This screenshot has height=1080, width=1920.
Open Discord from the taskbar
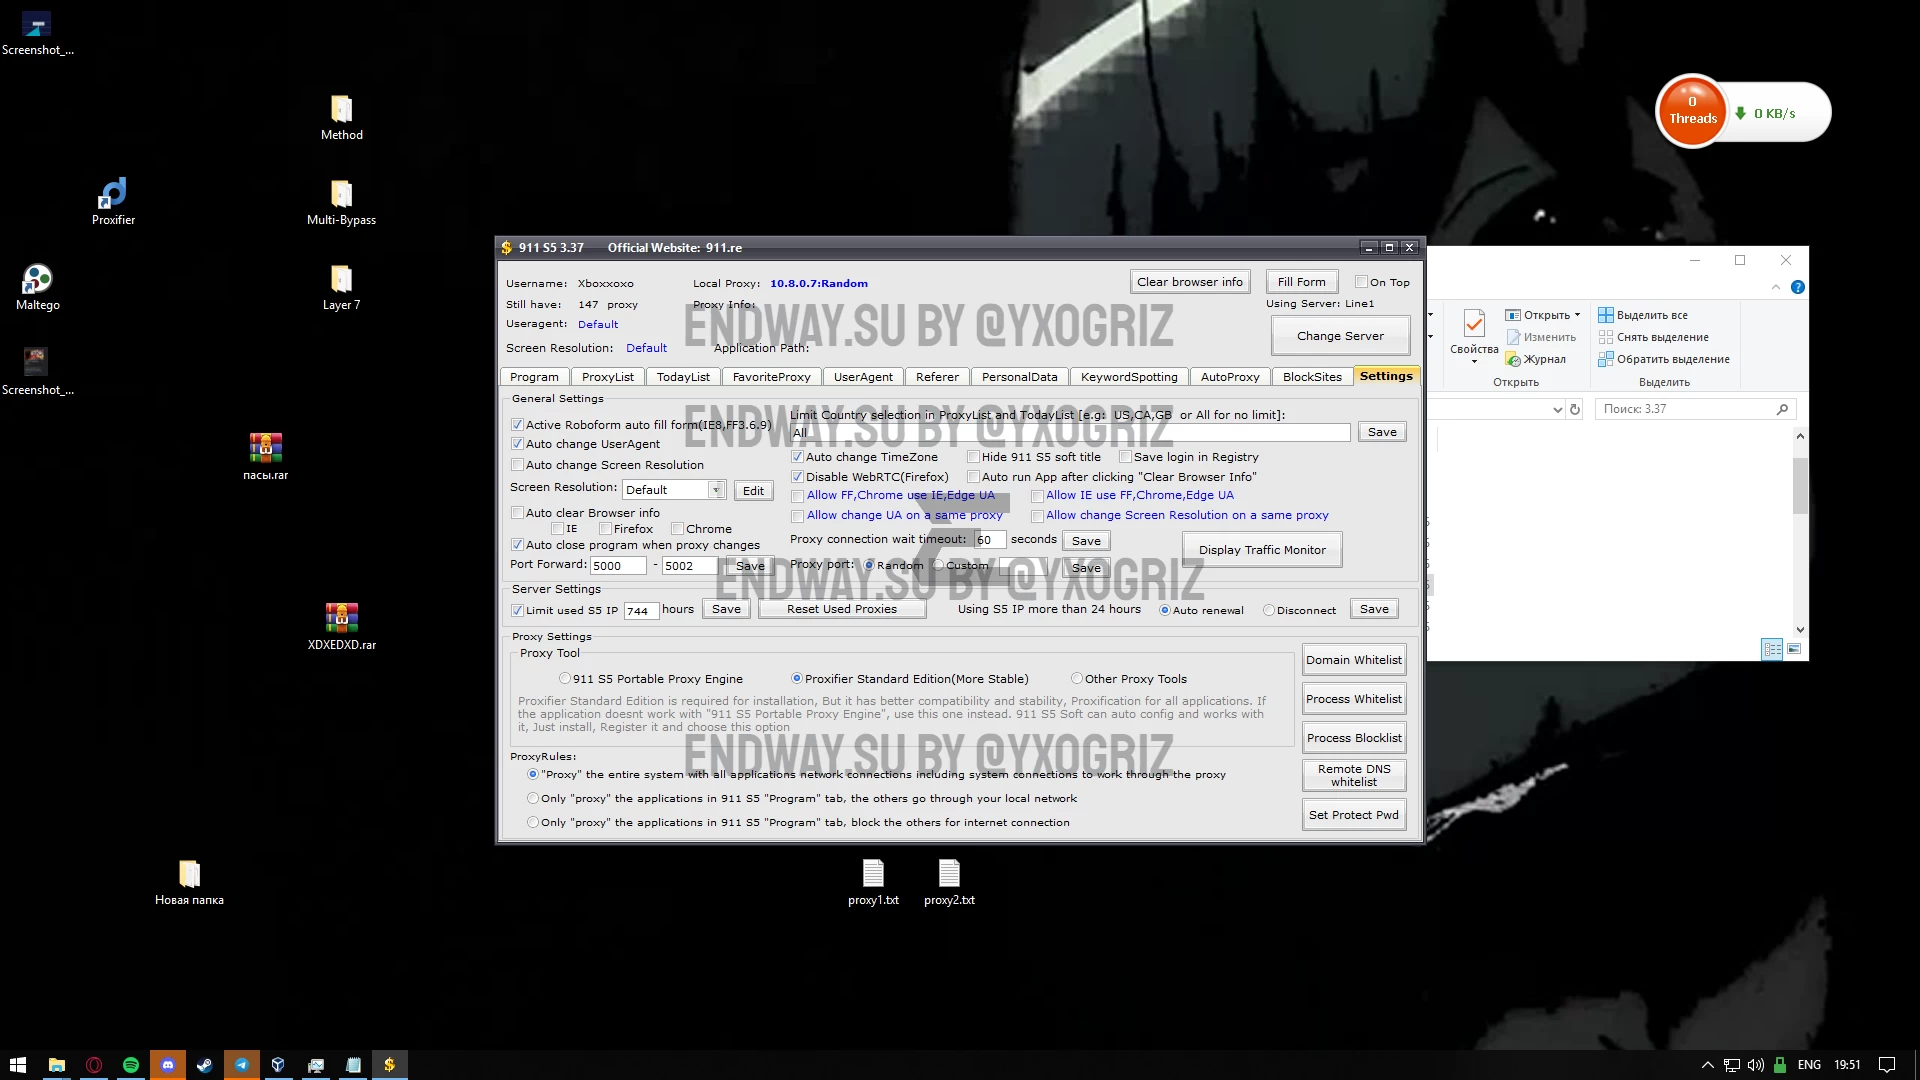(168, 1065)
